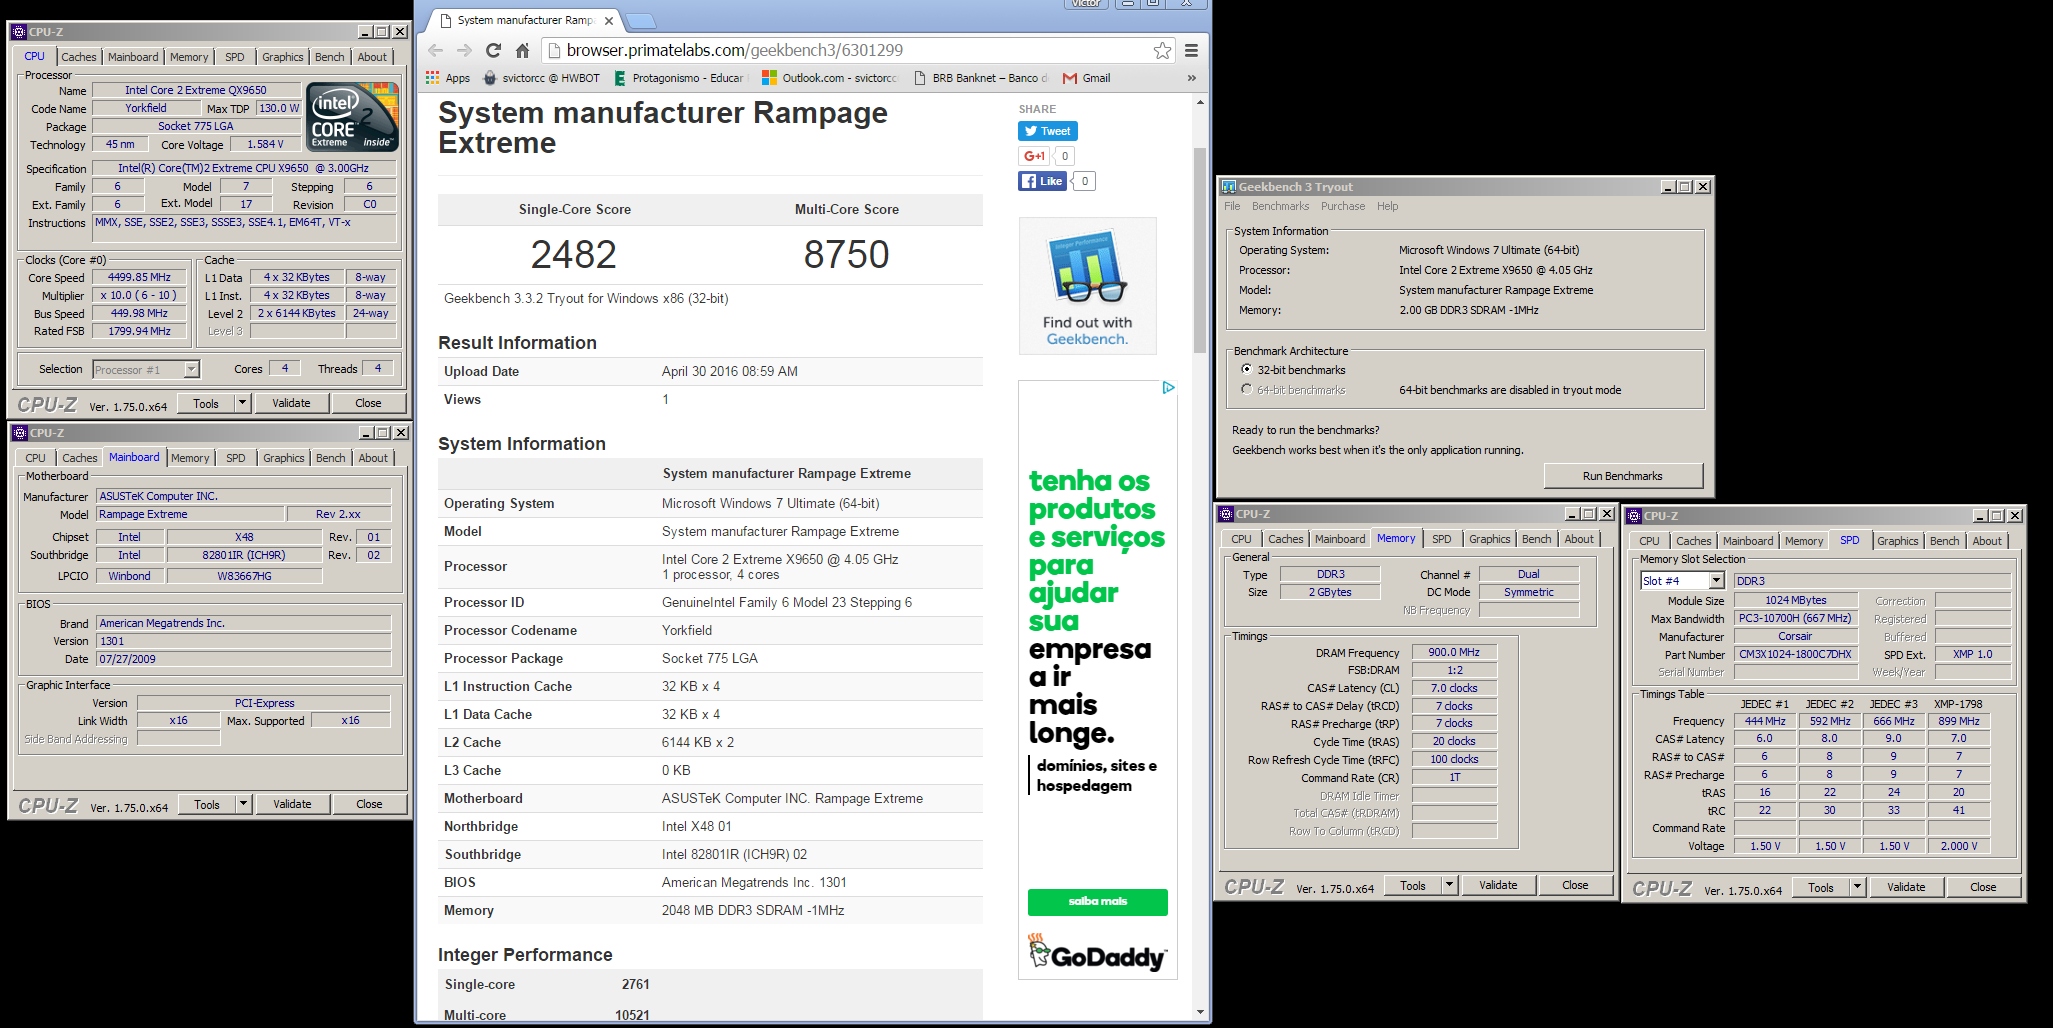The image size is (2053, 1028).
Task: Share the result with the Tweet button
Action: [1047, 131]
